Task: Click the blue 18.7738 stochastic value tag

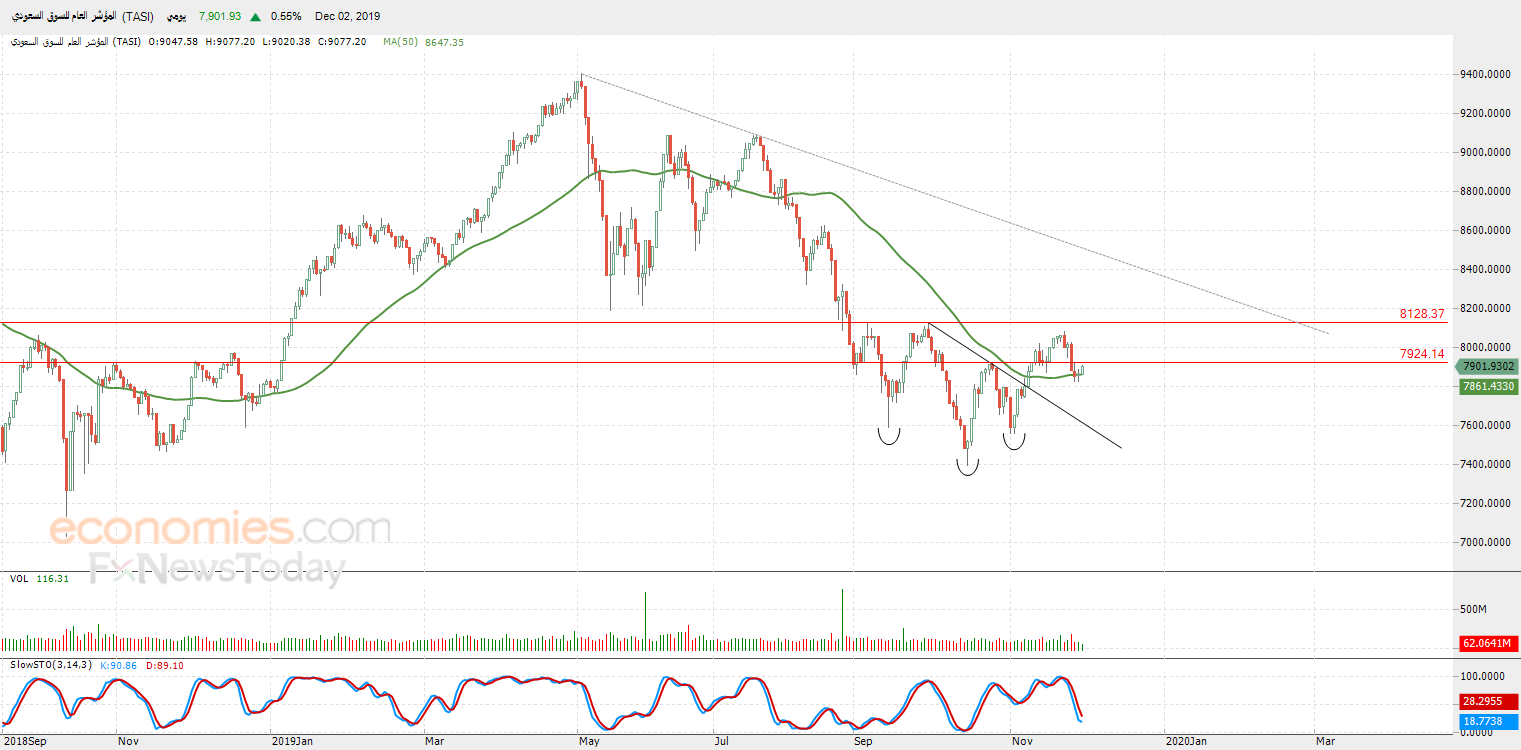Action: (1488, 721)
